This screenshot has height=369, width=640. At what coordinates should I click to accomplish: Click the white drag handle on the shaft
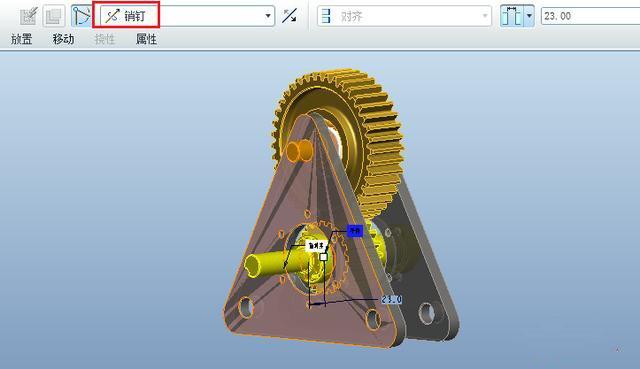click(323, 257)
